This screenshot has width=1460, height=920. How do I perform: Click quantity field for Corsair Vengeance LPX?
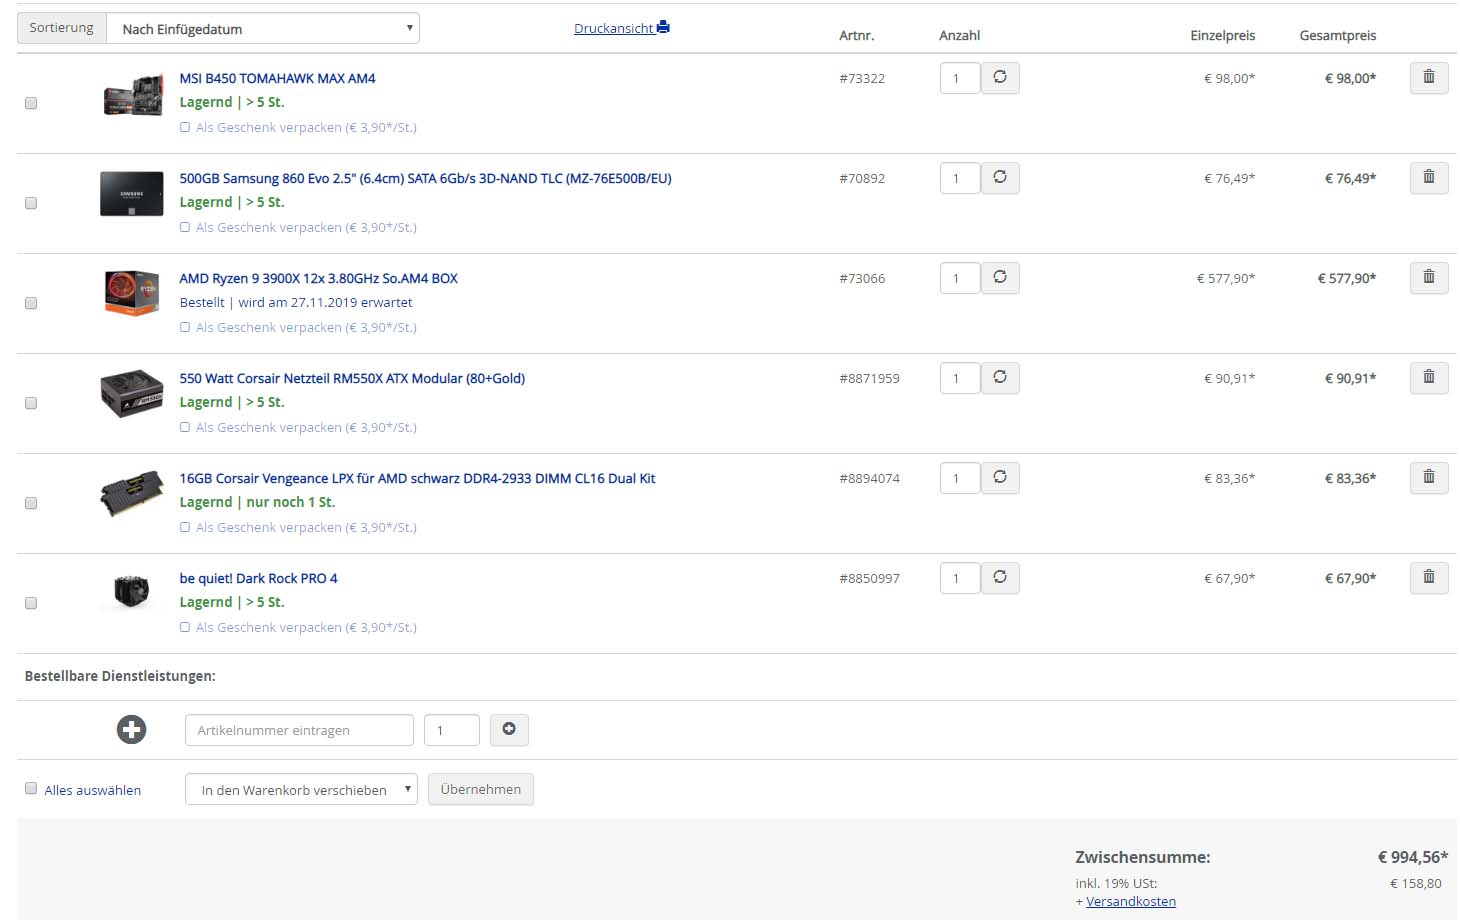(960, 478)
